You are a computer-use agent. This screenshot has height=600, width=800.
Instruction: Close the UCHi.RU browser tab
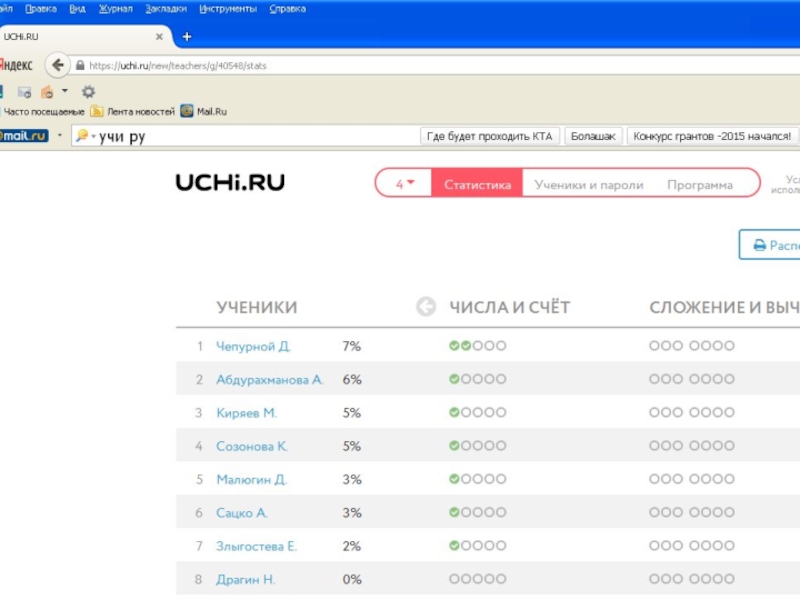(159, 37)
